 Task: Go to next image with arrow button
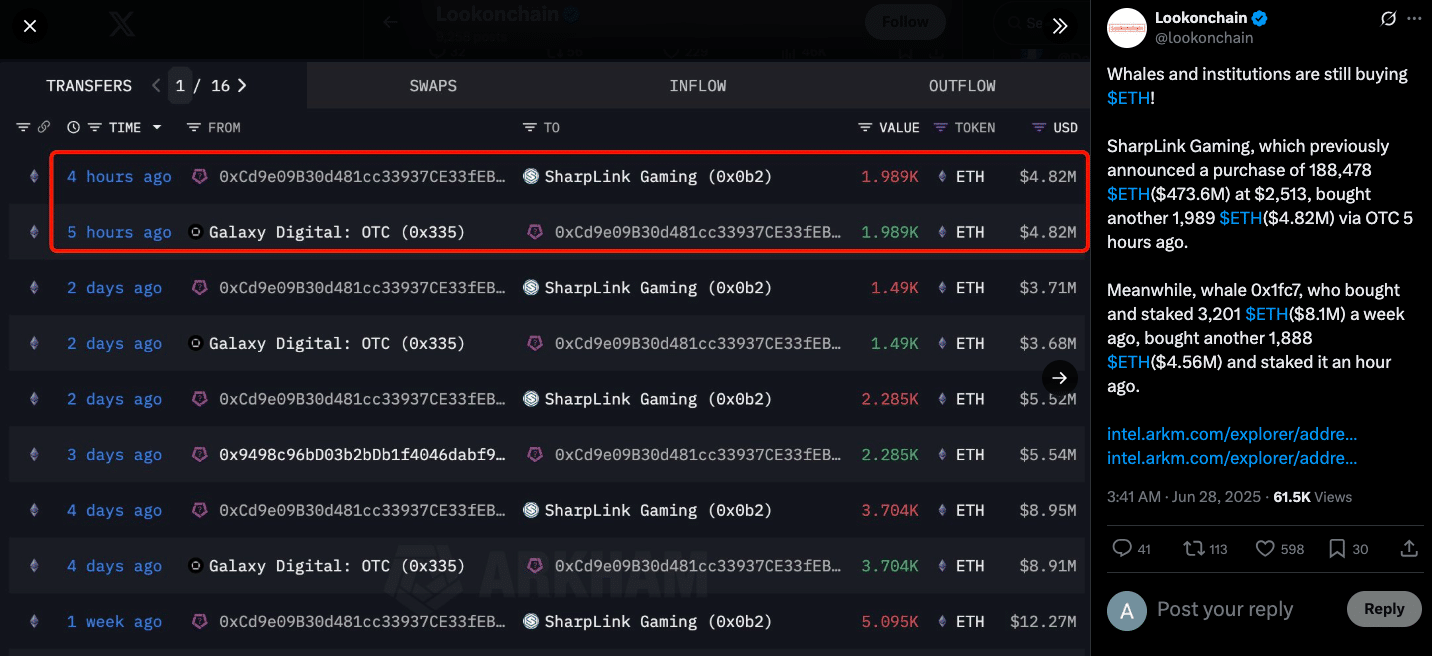point(1060,377)
